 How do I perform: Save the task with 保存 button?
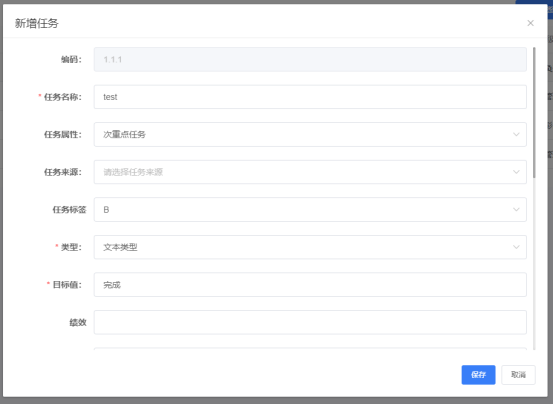click(478, 375)
